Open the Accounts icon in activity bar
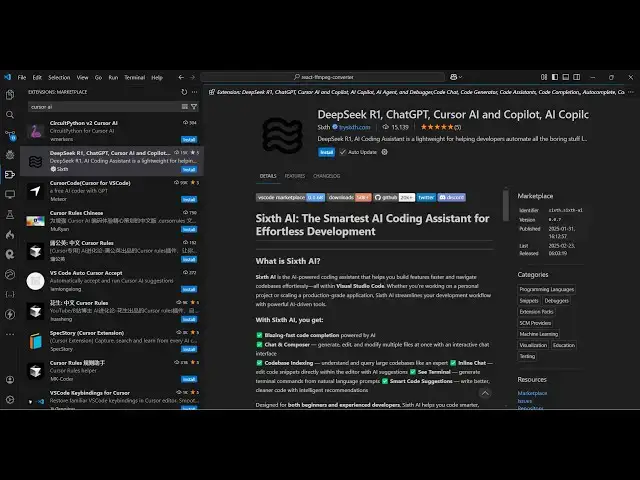This screenshot has height=480, width=640. click(10, 380)
